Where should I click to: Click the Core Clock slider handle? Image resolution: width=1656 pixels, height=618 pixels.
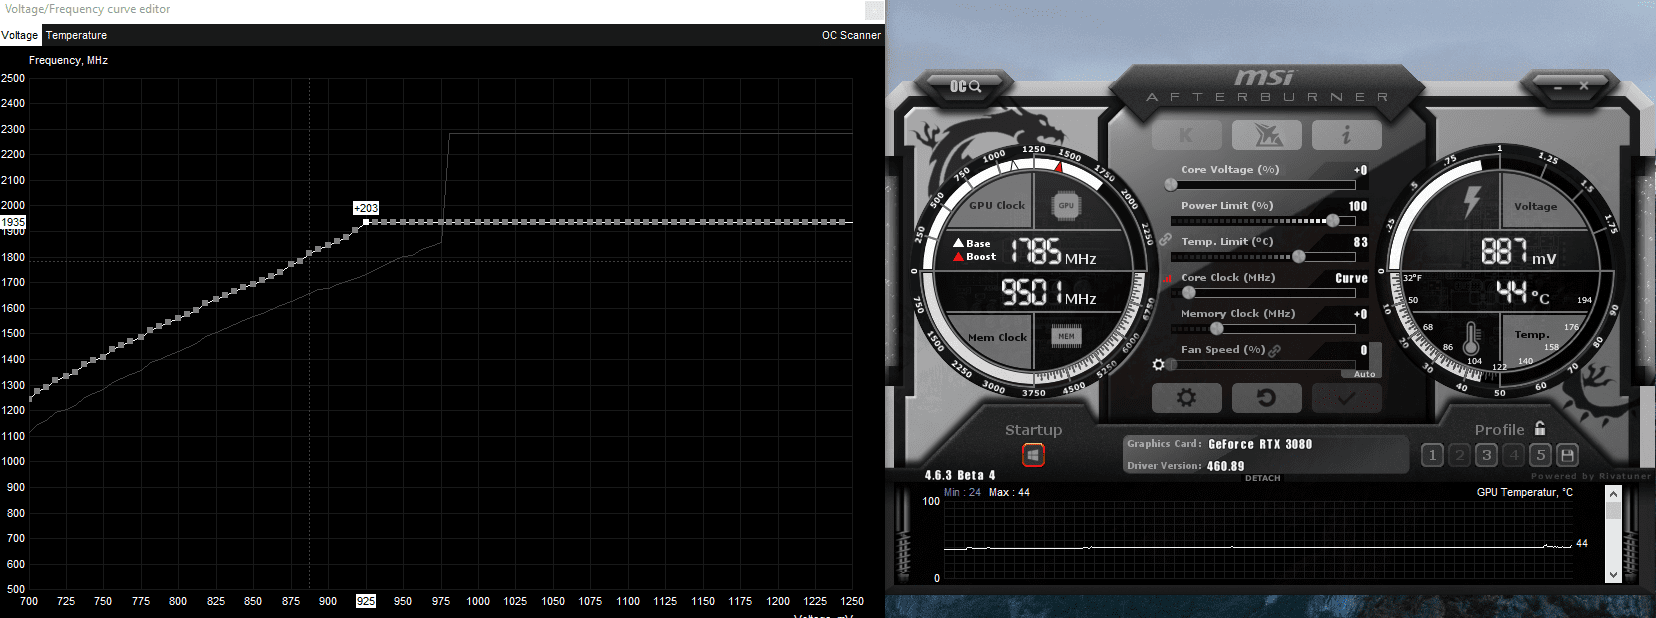pyautogui.click(x=1189, y=293)
